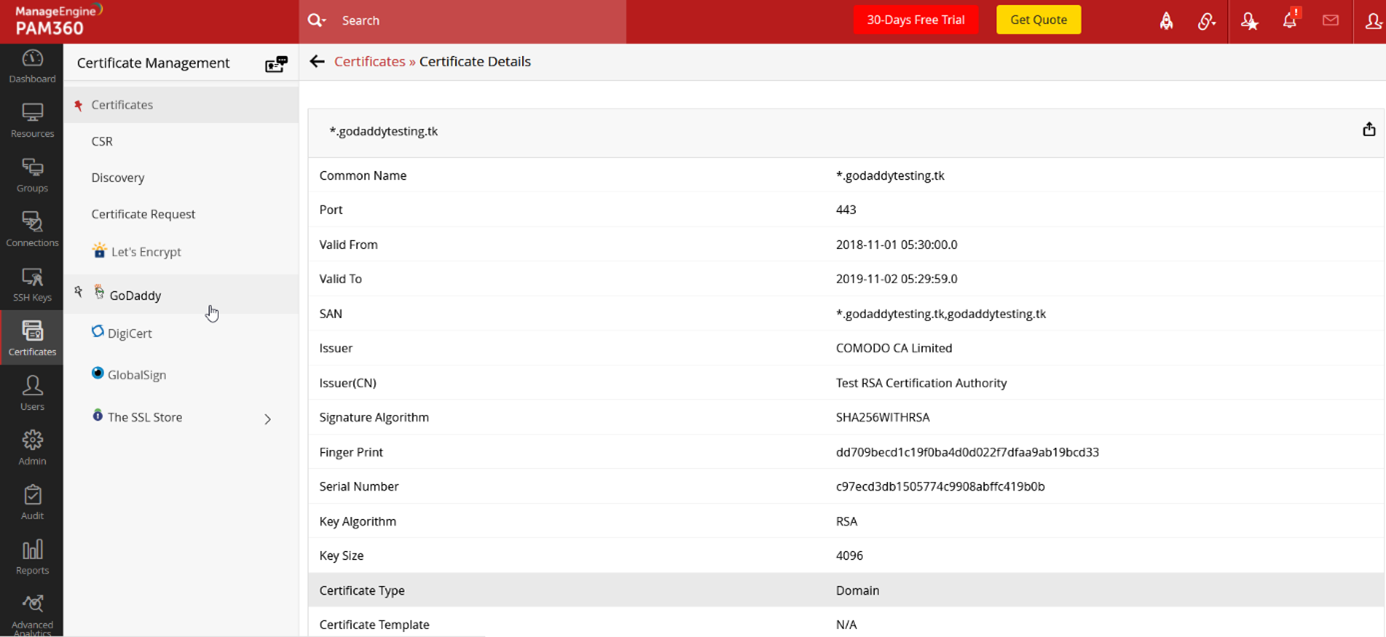Open GoDaddy in the side menu
Viewport: 1386px width, 637px height.
(x=135, y=295)
